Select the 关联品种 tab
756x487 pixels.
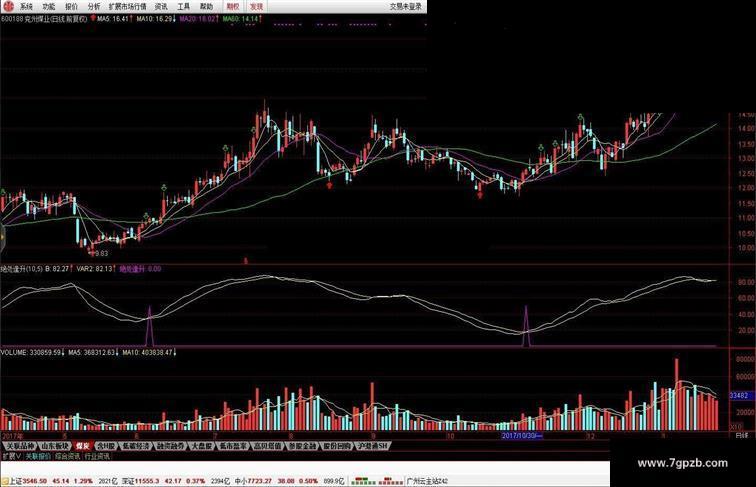19,446
